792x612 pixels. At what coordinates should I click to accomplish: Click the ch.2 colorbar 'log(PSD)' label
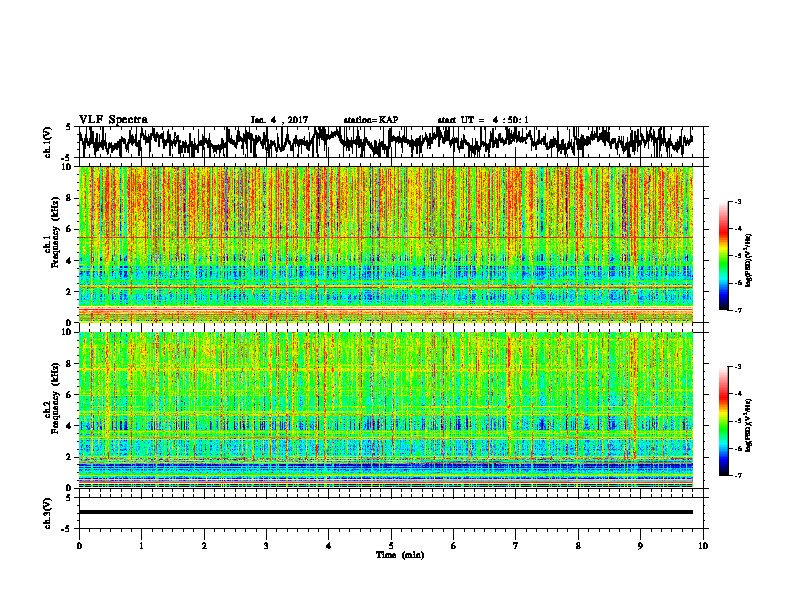pos(748,425)
